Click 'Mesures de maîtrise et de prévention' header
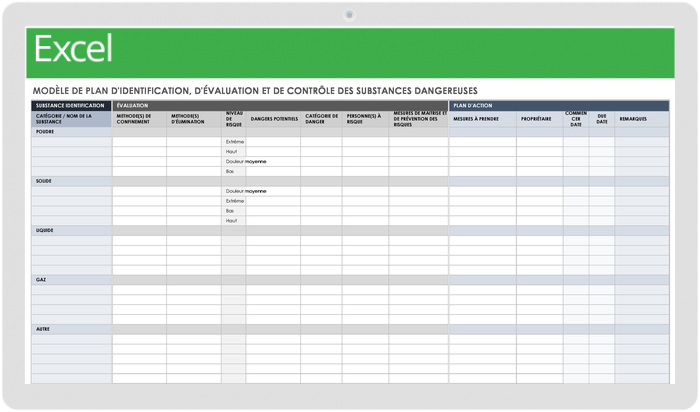The width and height of the screenshot is (700, 412). 418,119
